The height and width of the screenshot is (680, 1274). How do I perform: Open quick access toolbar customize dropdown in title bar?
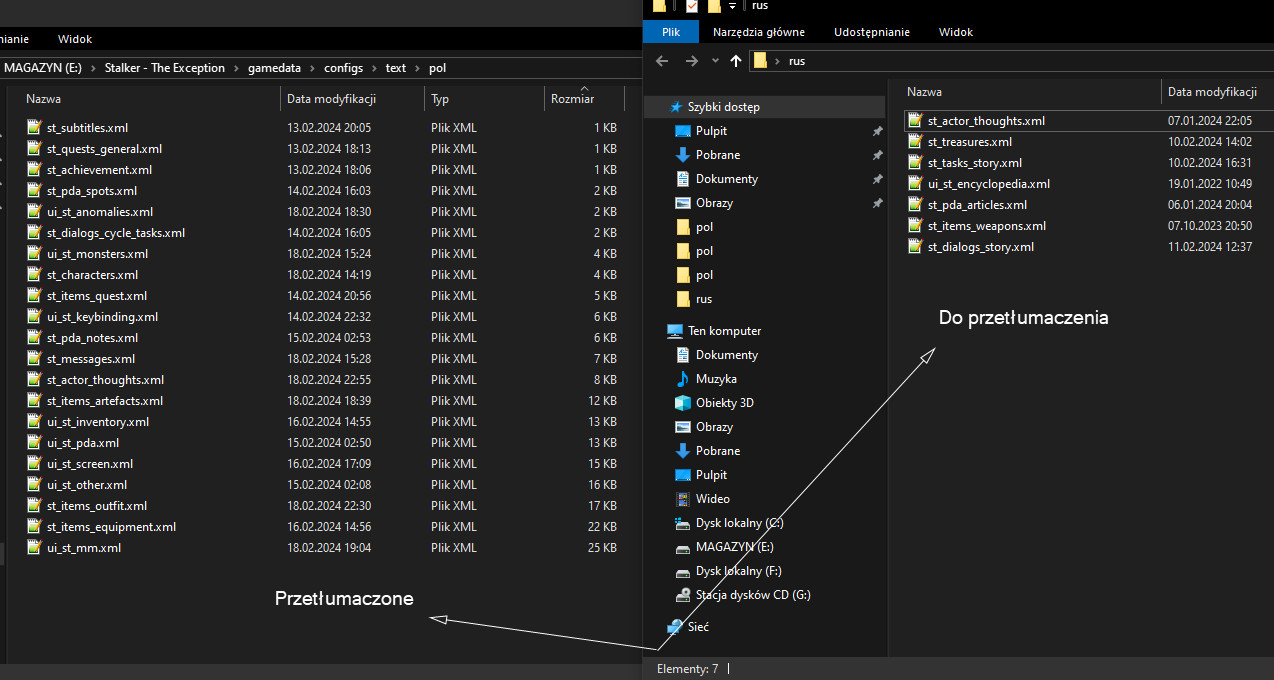(x=732, y=6)
